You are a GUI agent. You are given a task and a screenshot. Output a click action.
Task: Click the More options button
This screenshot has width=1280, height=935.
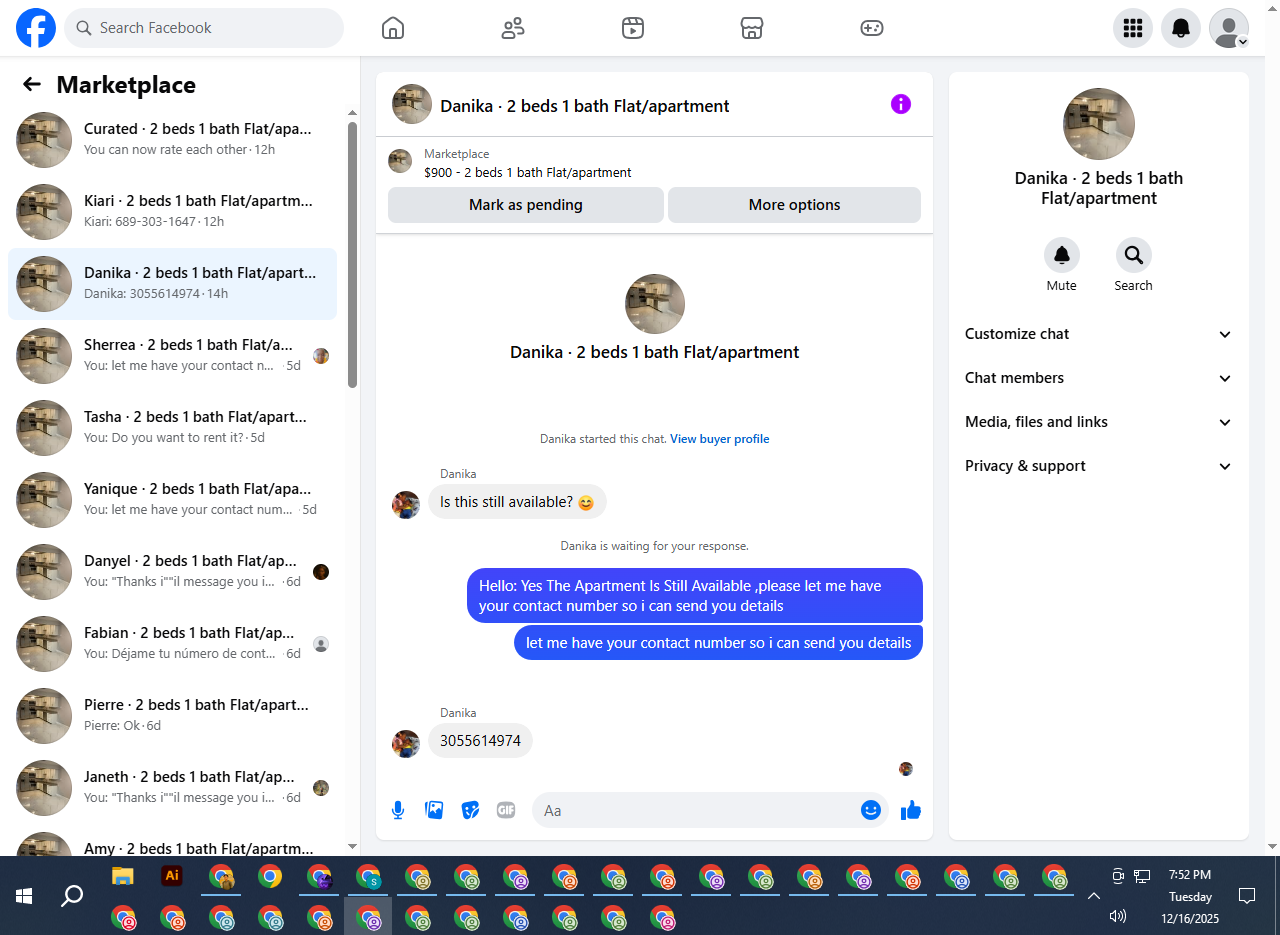point(795,205)
